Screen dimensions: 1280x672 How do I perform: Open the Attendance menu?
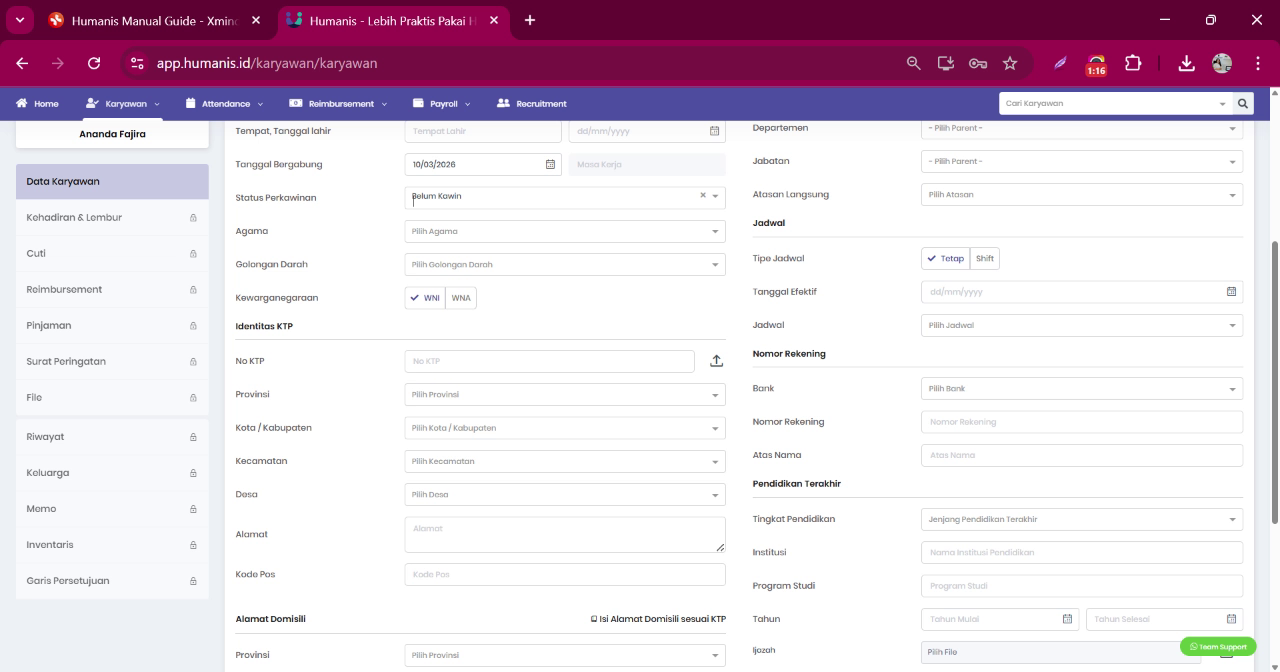(x=225, y=103)
